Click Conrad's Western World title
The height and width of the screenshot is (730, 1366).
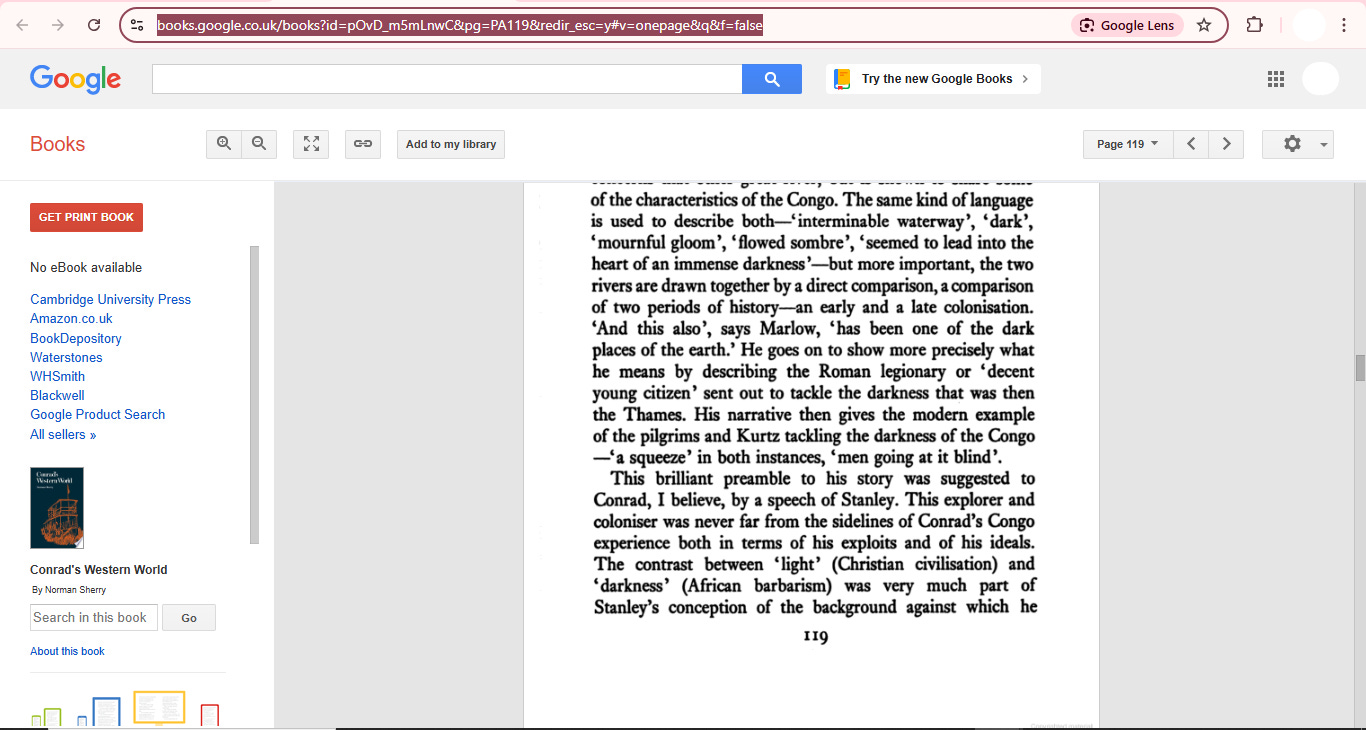pyautogui.click(x=99, y=570)
